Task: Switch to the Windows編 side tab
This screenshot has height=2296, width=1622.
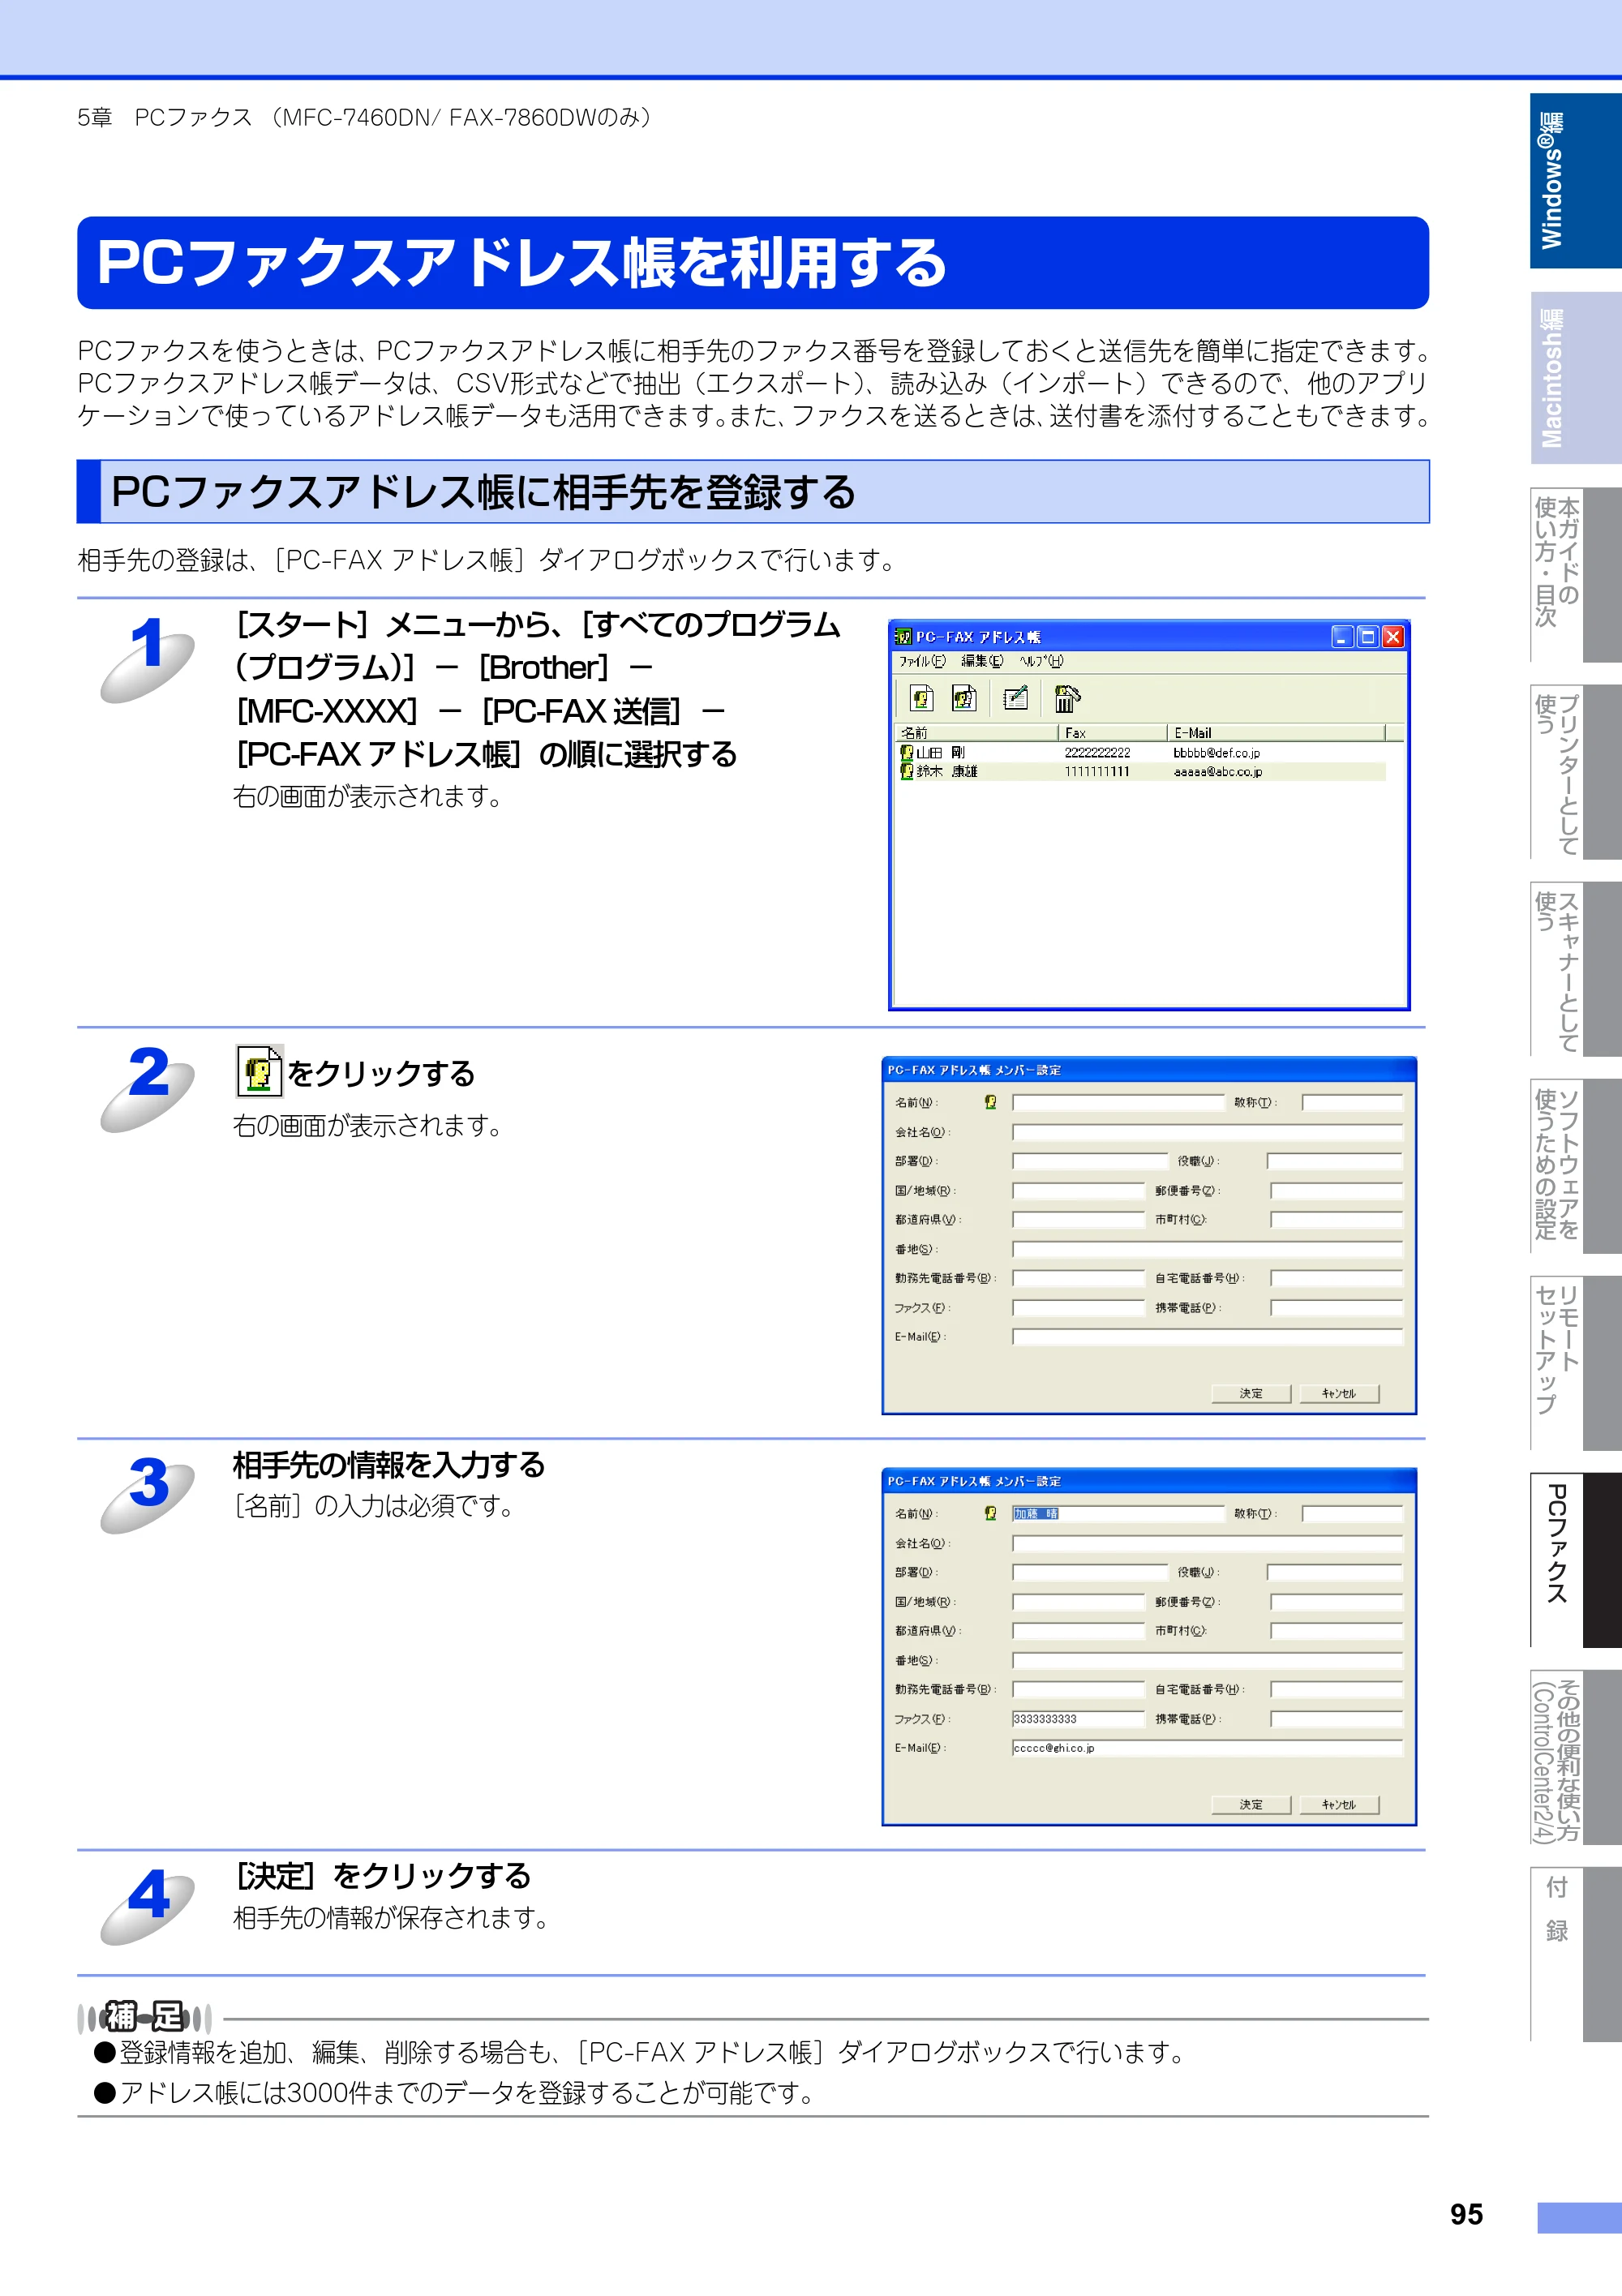Action: (1575, 181)
